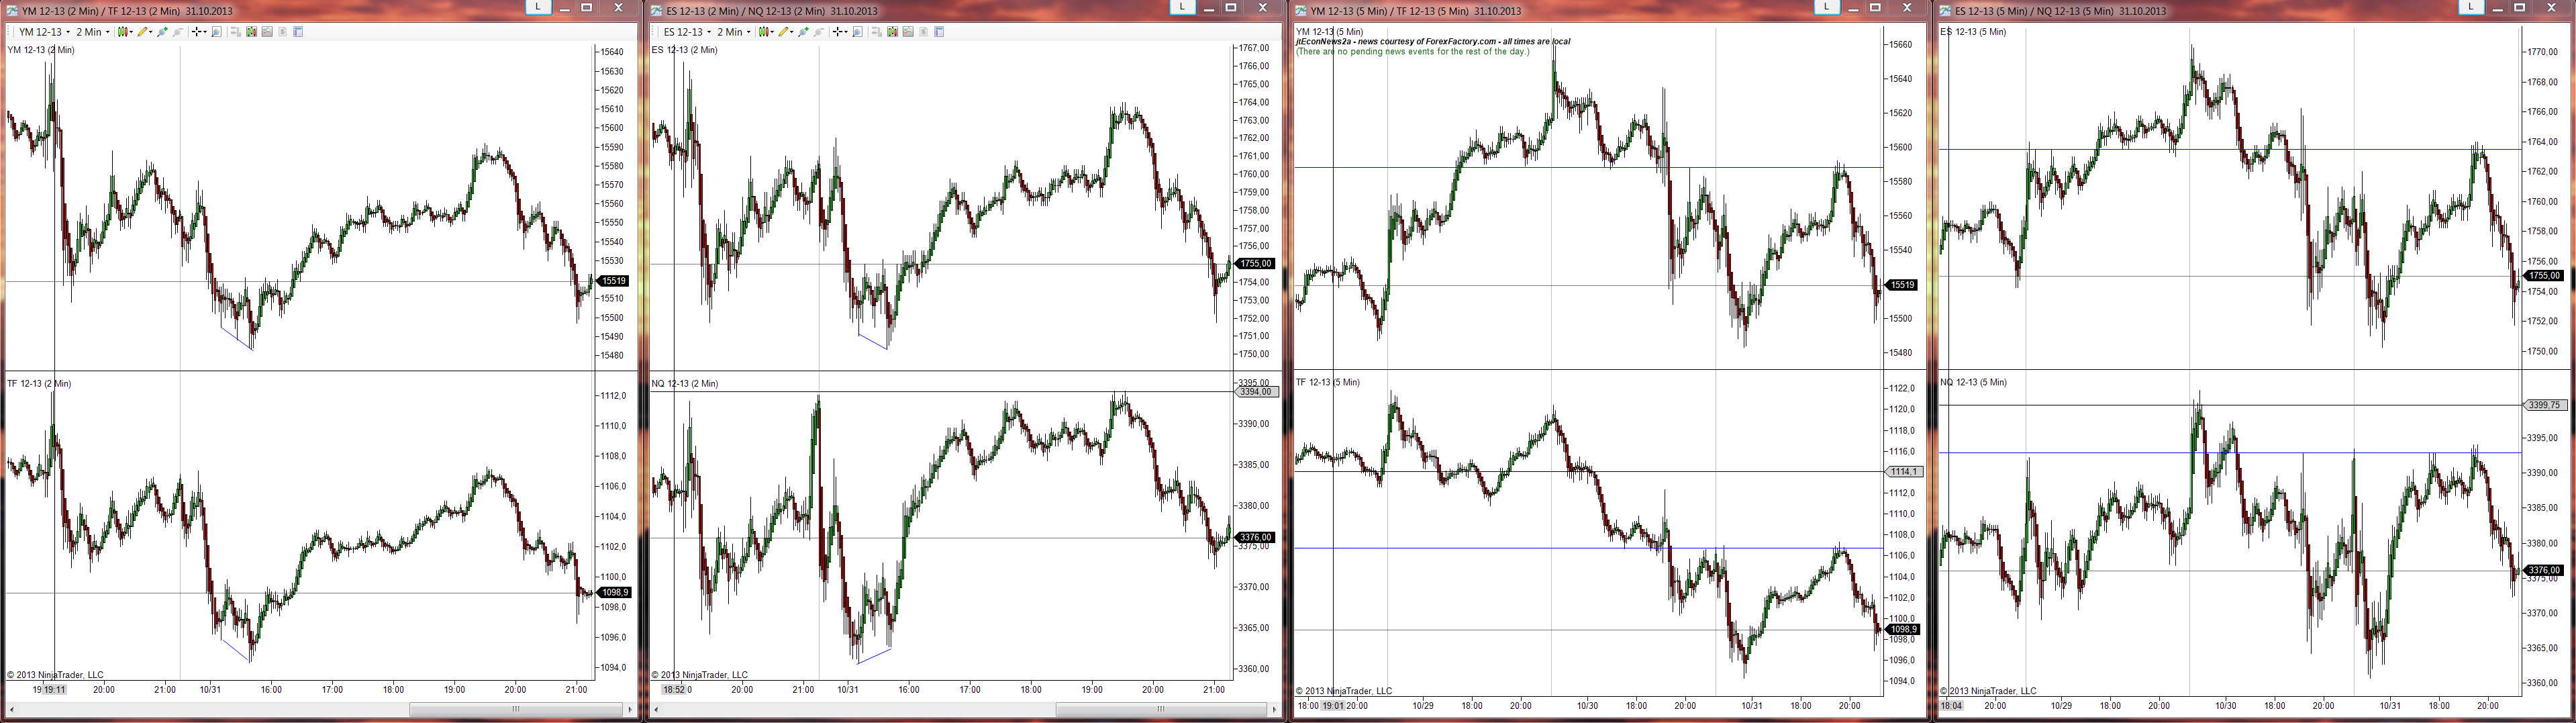
Task: Click the L link button in YM 2 Min window
Action: point(538,7)
